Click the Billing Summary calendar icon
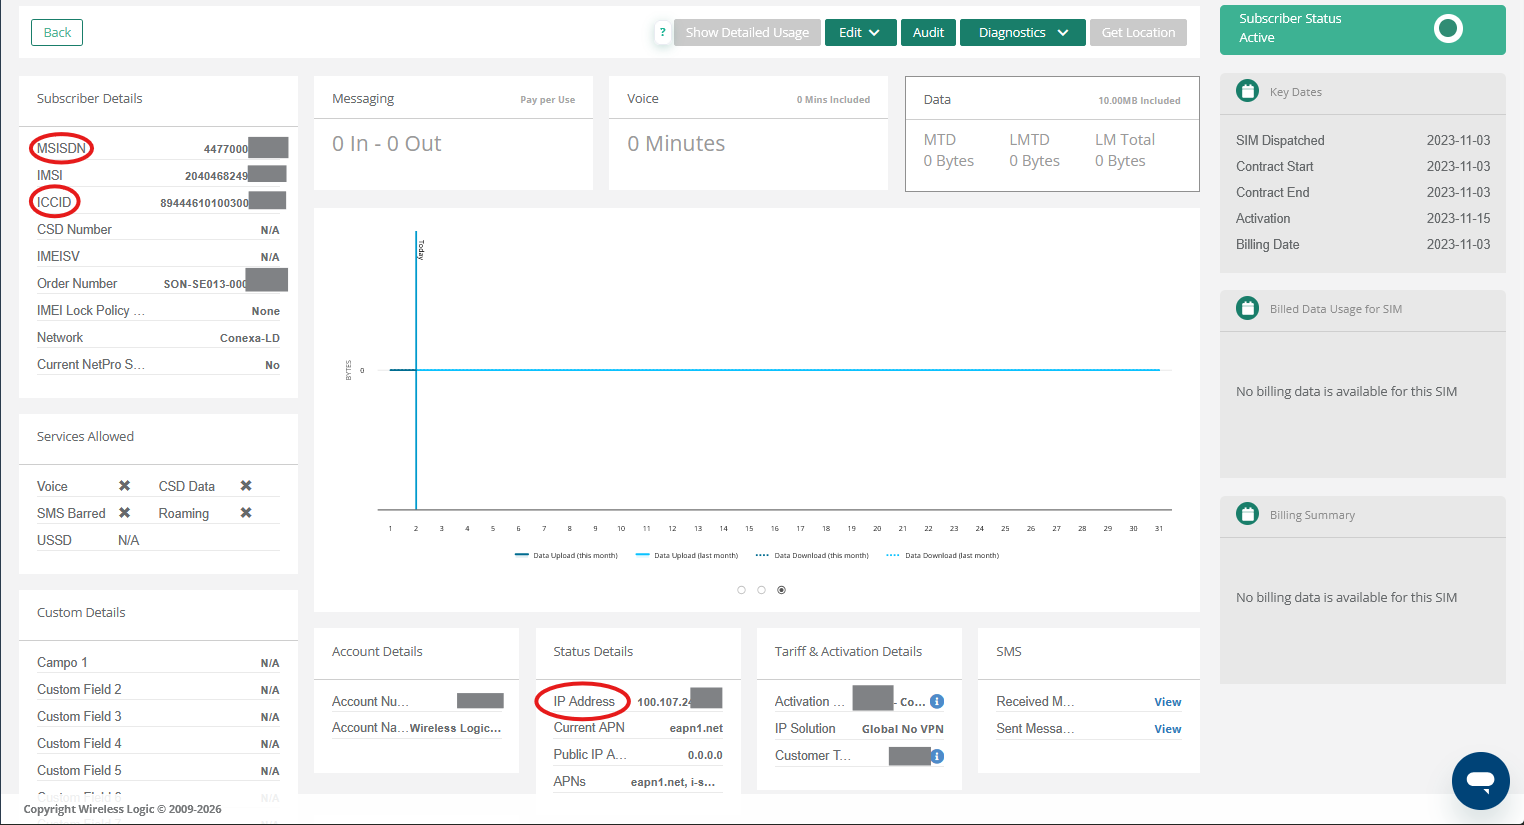Image resolution: width=1524 pixels, height=825 pixels. (1247, 514)
